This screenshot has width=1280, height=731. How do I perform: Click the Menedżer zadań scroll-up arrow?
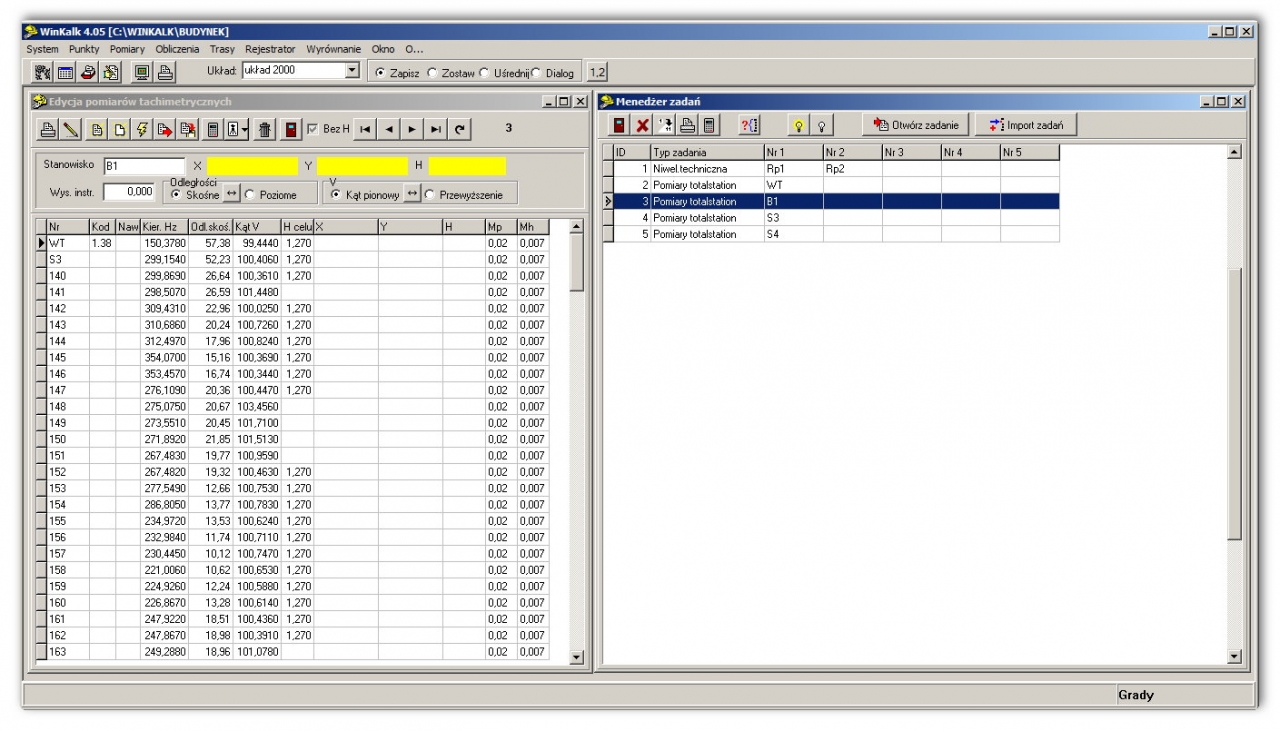click(1235, 152)
